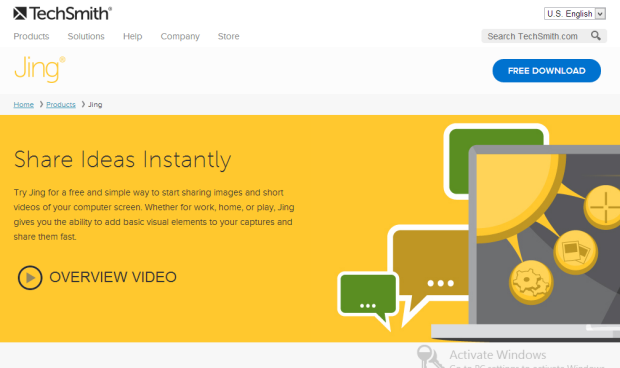The image size is (620, 368).
Task: Open the U.S. English language dropdown
Action: [575, 14]
